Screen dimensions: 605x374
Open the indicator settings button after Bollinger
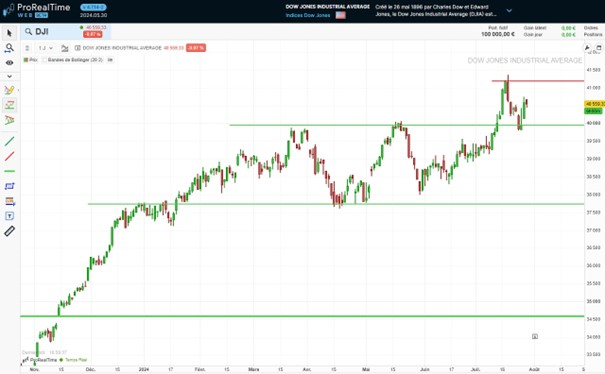tap(110, 60)
